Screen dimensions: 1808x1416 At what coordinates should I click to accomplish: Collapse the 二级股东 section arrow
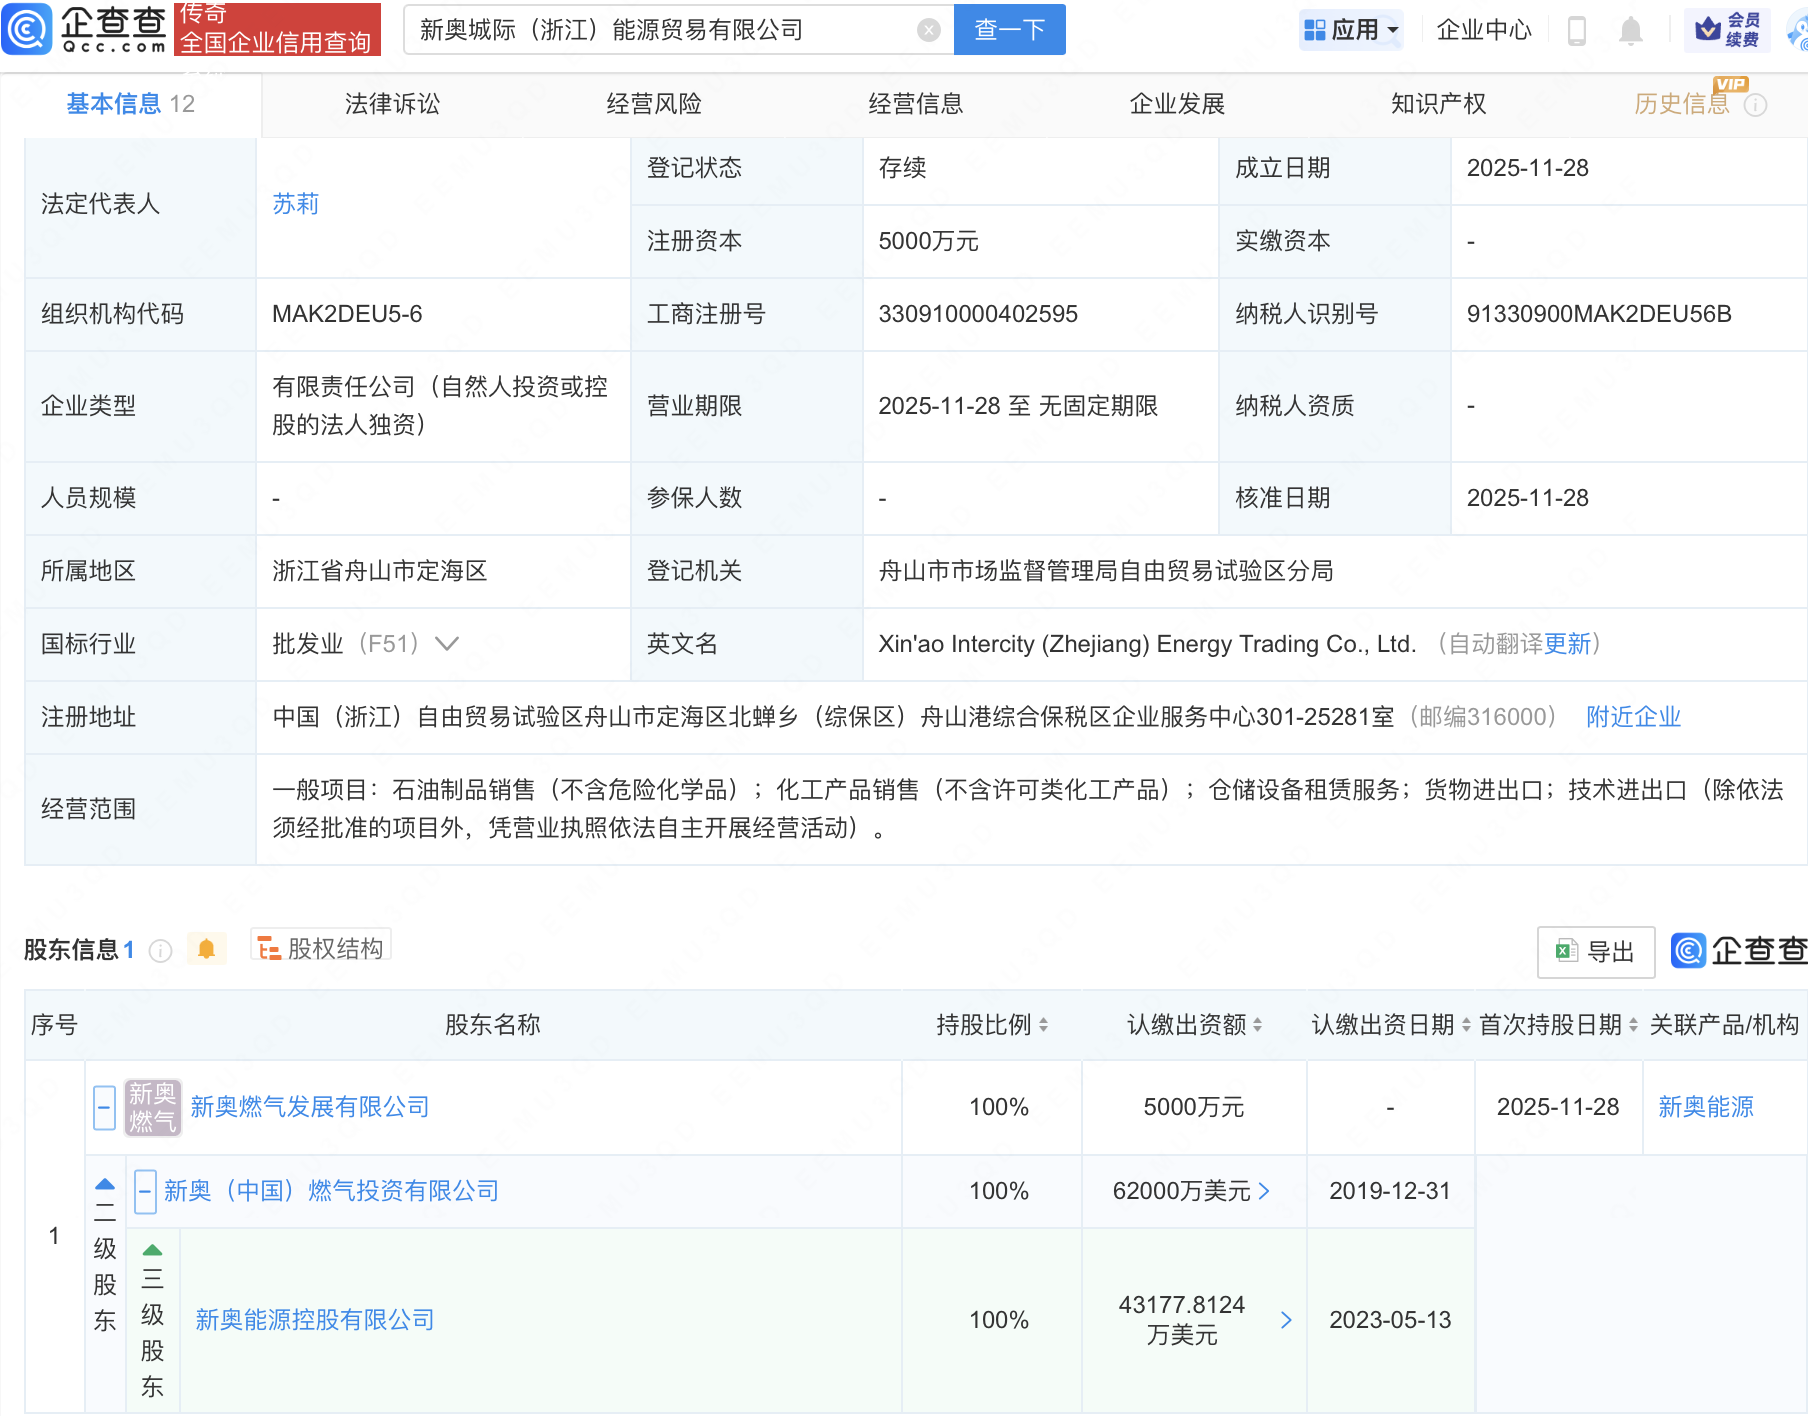click(x=105, y=1184)
